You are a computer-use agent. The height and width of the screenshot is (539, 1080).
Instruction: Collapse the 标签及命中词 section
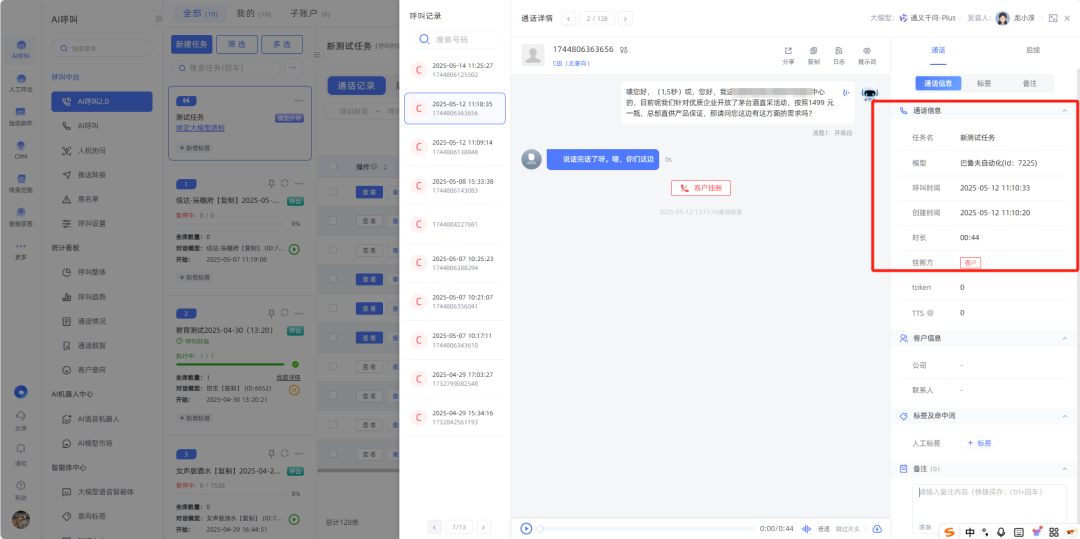click(x=1064, y=416)
